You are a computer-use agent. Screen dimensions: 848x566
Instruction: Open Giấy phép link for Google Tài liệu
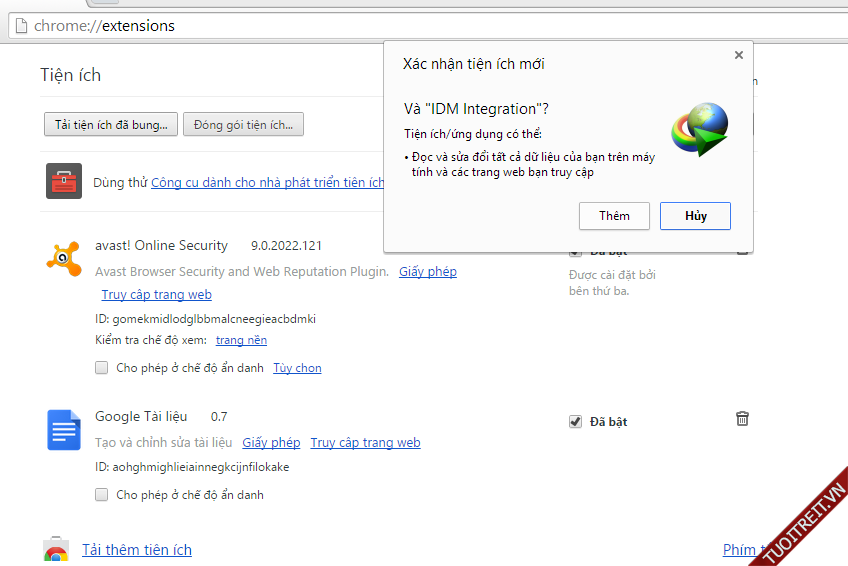tap(271, 443)
